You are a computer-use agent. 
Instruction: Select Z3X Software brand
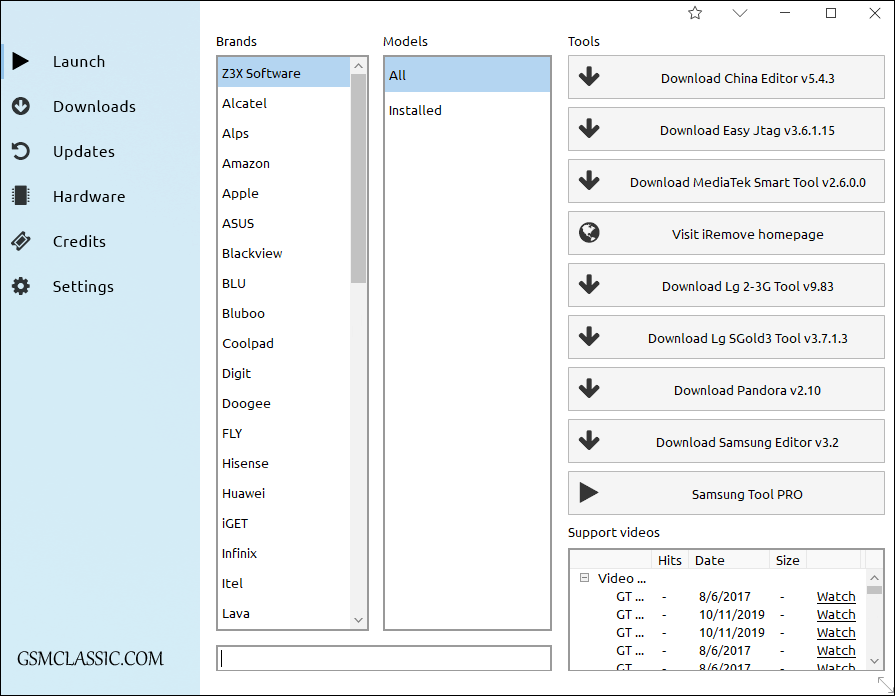(284, 73)
